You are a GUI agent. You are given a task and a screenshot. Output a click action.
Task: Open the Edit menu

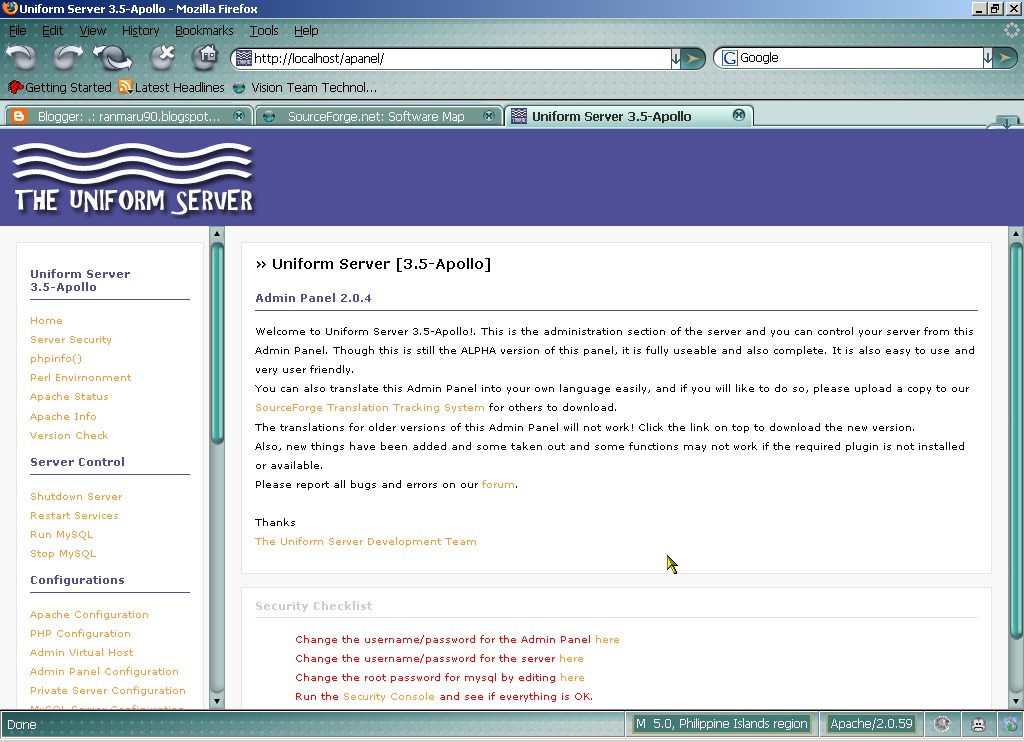(52, 31)
